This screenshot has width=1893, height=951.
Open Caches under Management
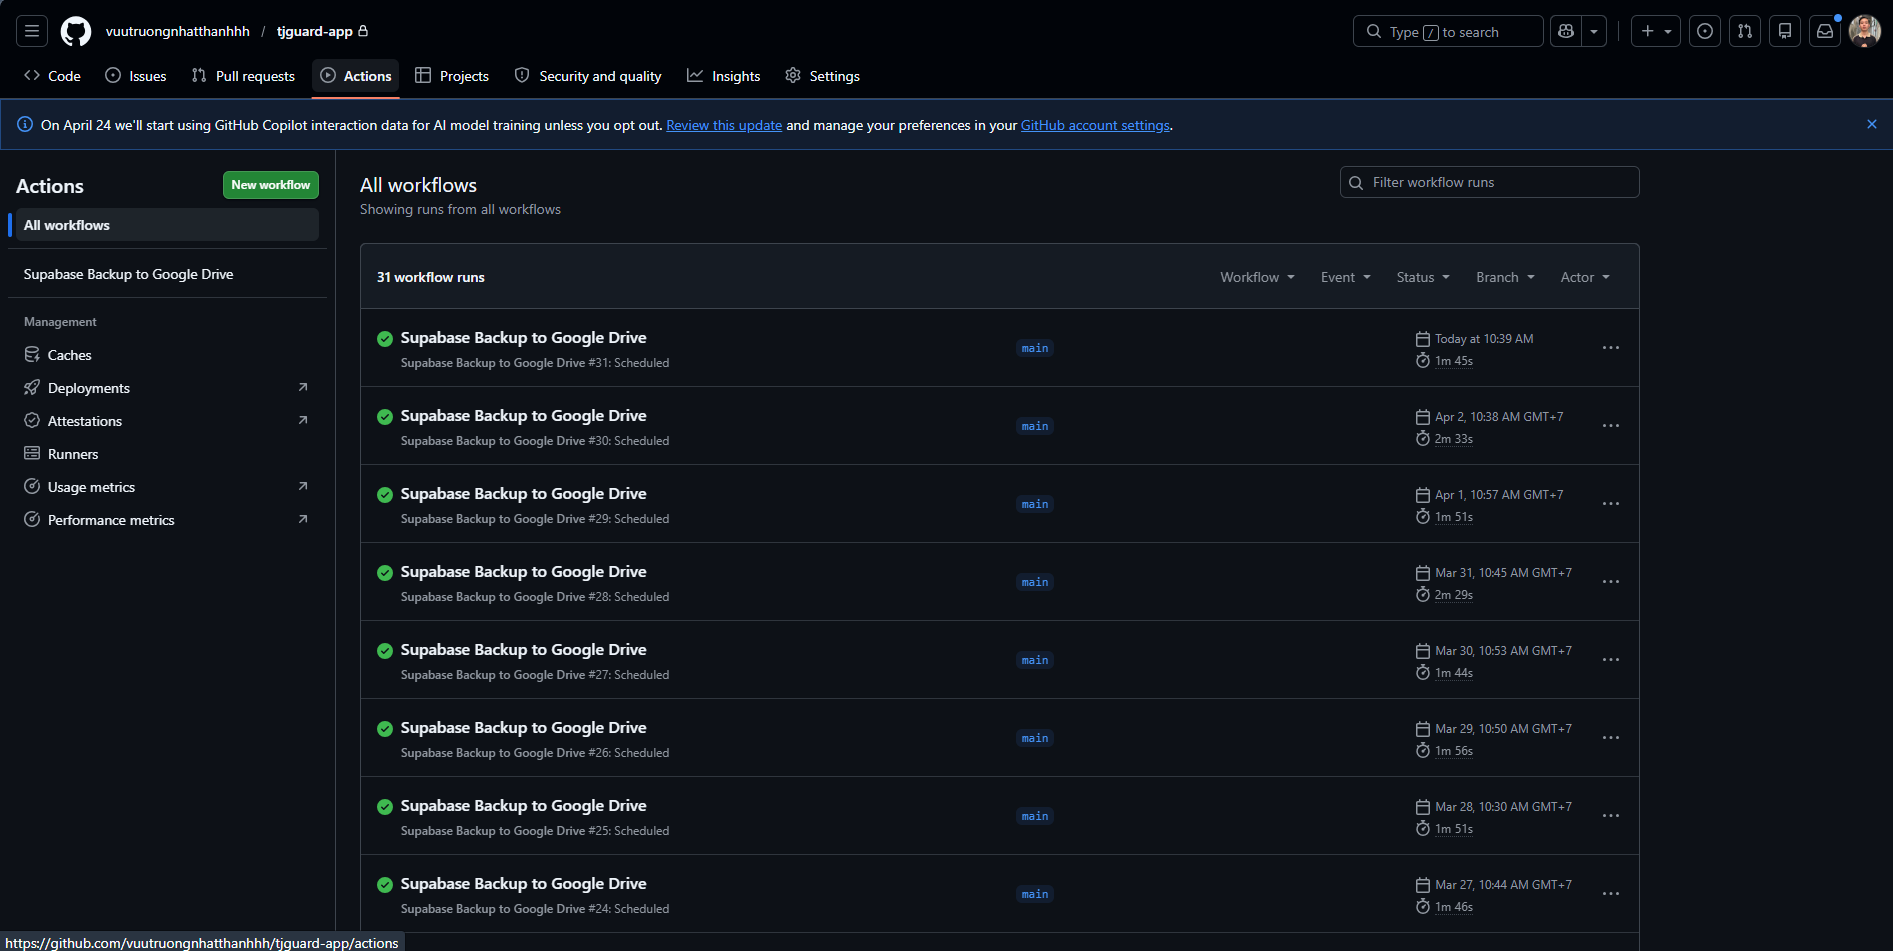pos(69,355)
